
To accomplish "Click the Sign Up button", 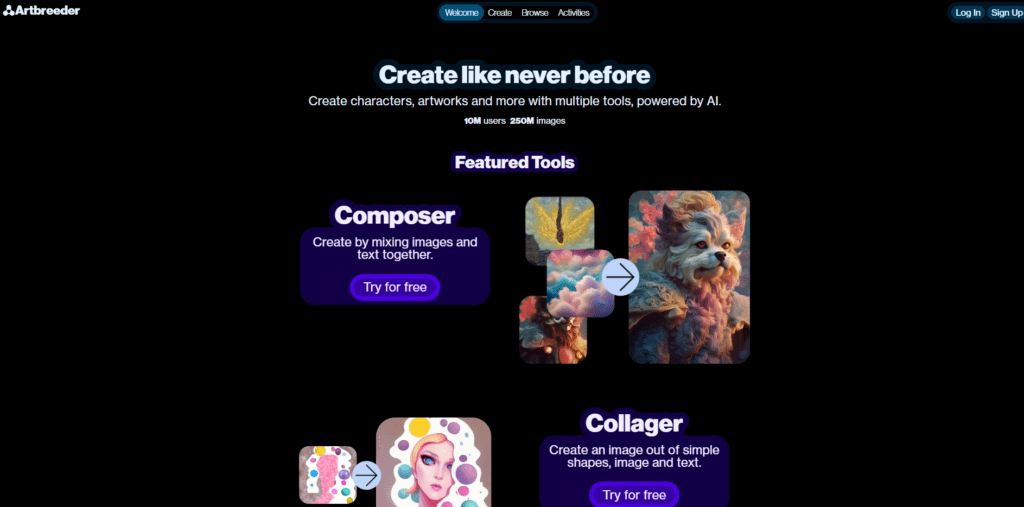I will [x=1005, y=12].
